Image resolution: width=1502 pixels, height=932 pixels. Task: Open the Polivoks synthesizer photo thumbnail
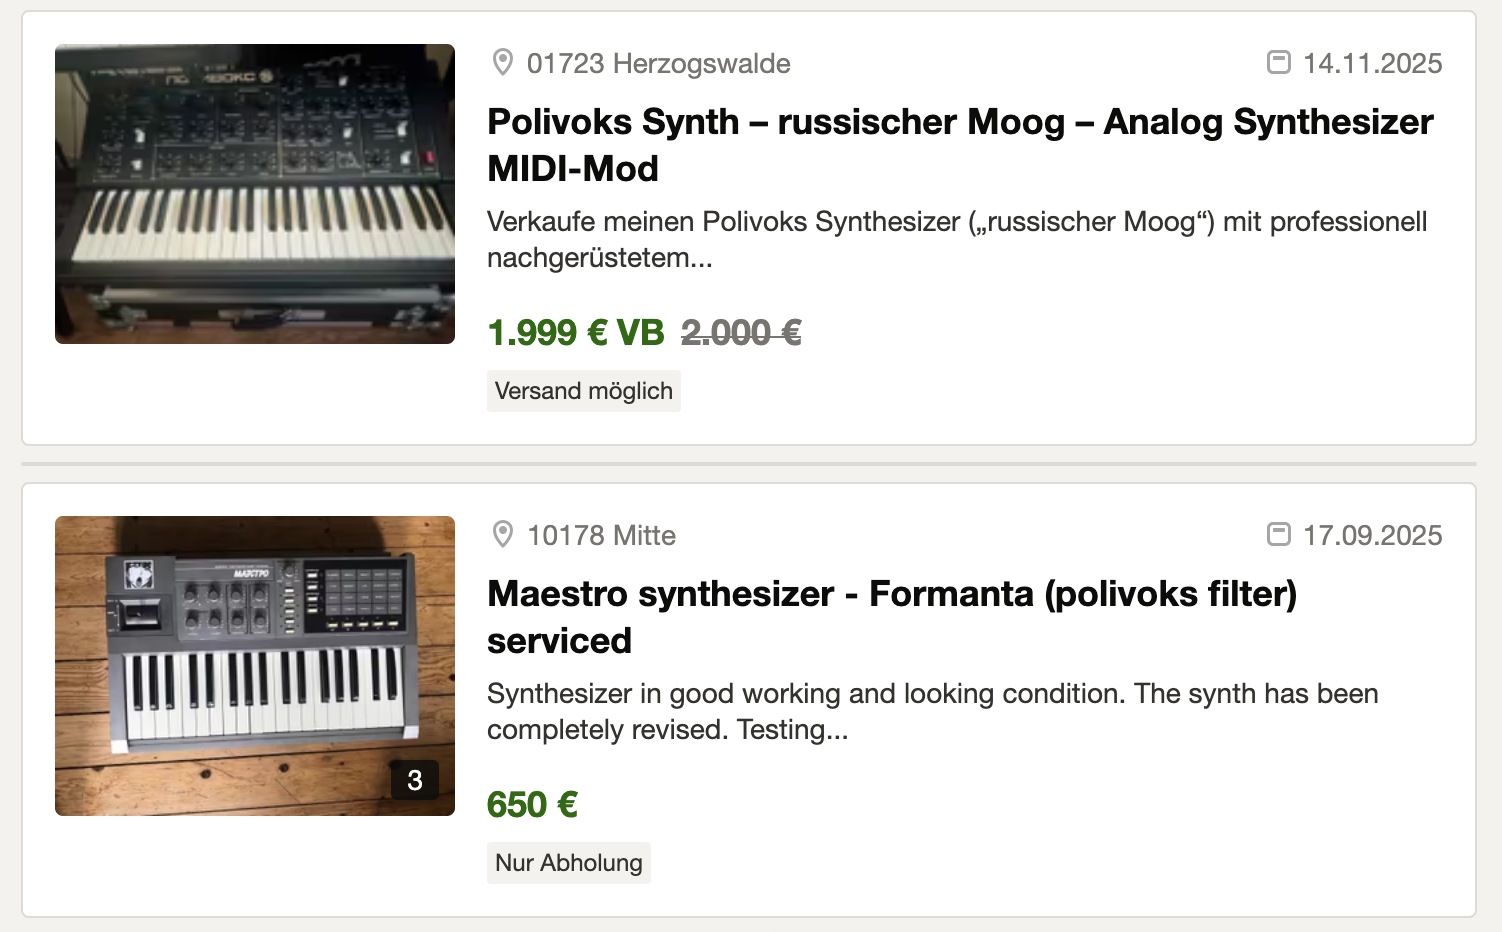point(255,194)
